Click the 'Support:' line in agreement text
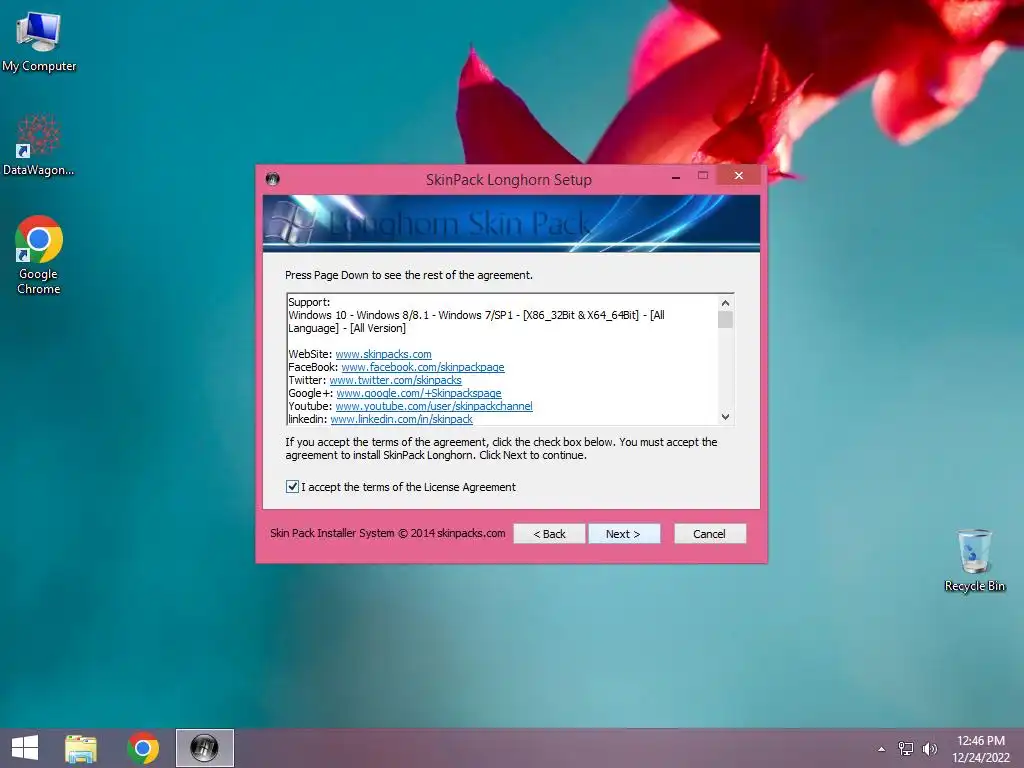This screenshot has width=1024, height=768. tap(310, 302)
